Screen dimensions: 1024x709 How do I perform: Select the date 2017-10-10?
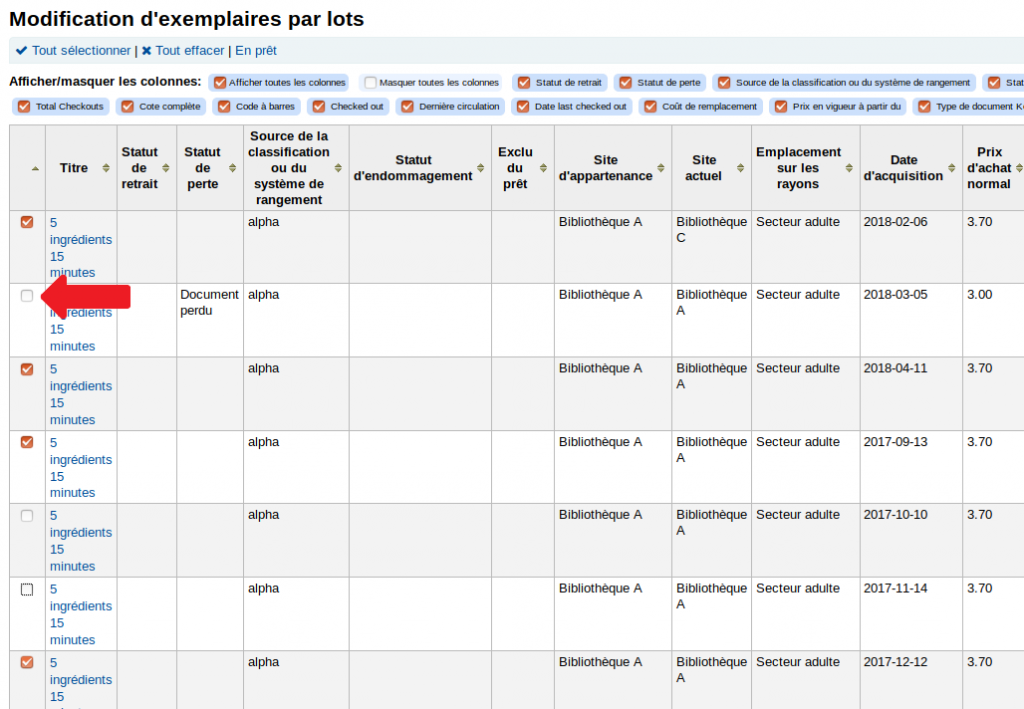click(895, 514)
